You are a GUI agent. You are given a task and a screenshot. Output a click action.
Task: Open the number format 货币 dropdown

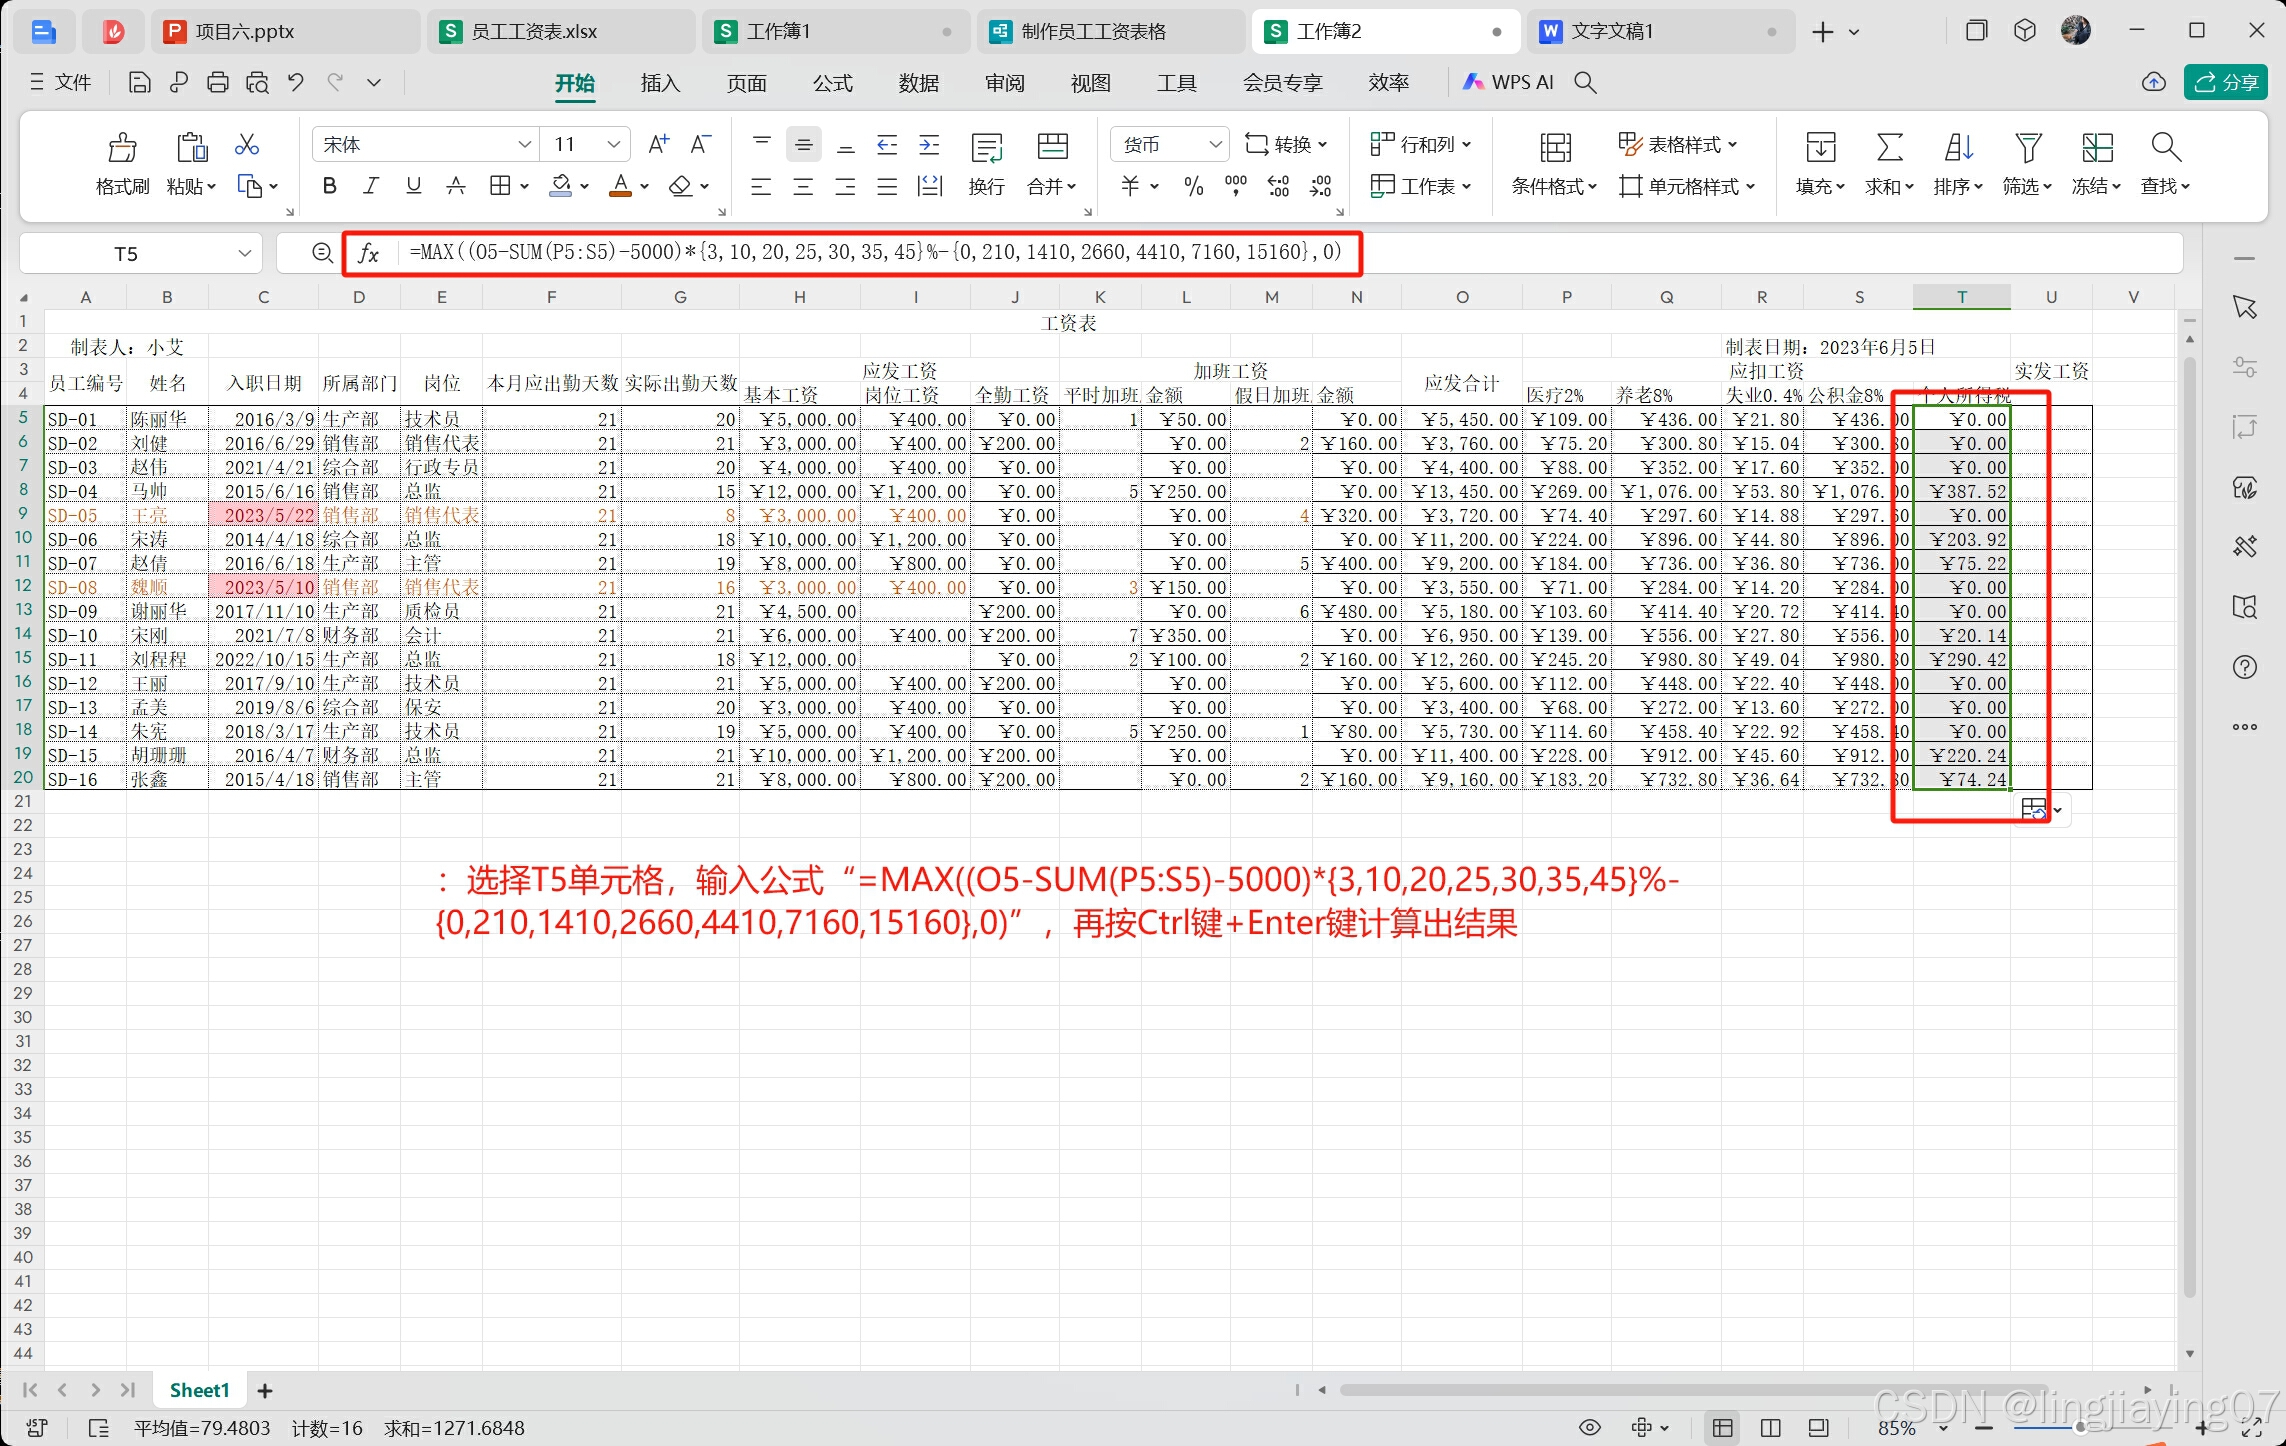(x=1215, y=145)
